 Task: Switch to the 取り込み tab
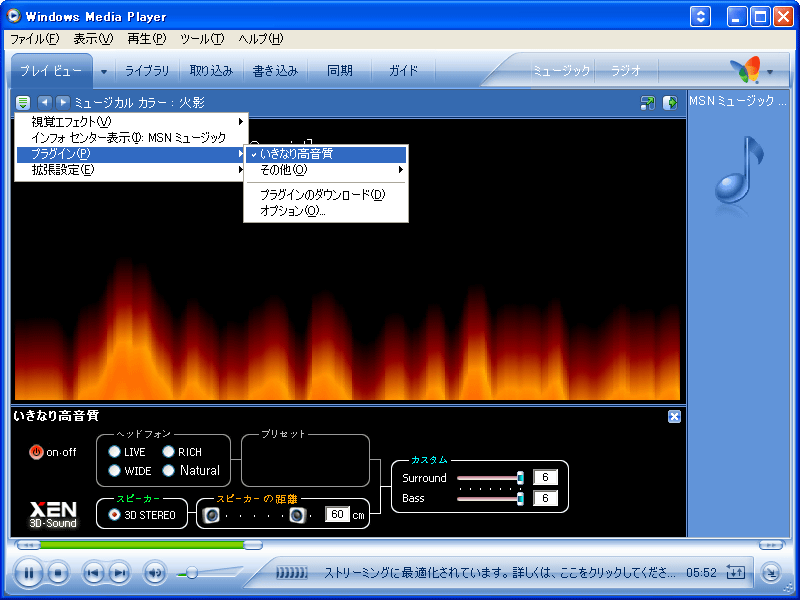[x=211, y=71]
